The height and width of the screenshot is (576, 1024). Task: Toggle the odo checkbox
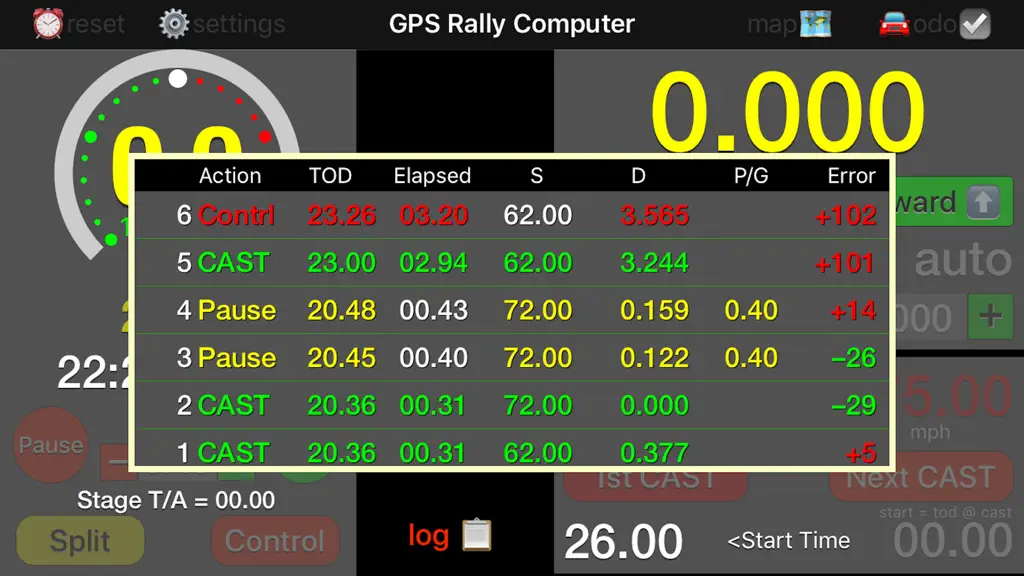tap(975, 24)
